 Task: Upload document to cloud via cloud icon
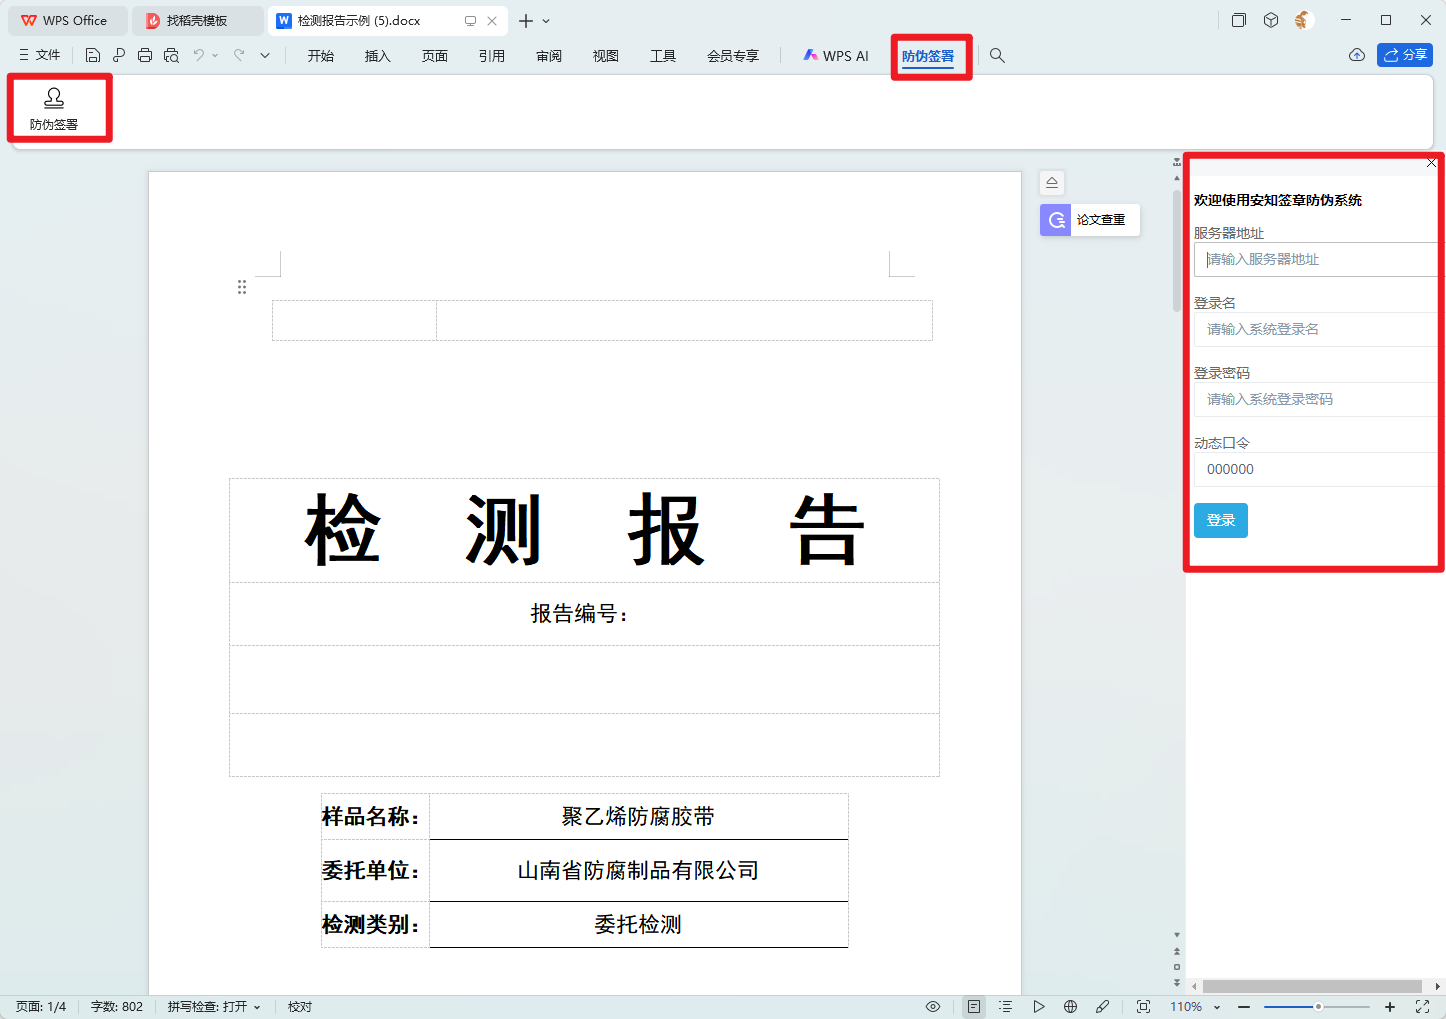[1356, 55]
